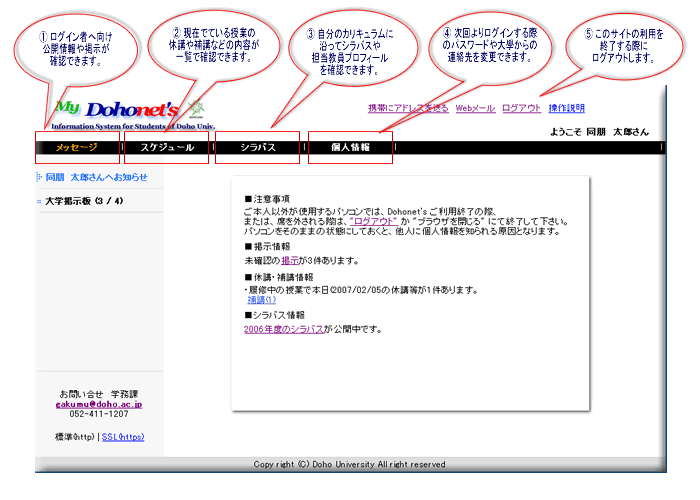The height and width of the screenshot is (500, 700).
Task: Click the Doho University emblem beside logo
Action: tap(197, 109)
